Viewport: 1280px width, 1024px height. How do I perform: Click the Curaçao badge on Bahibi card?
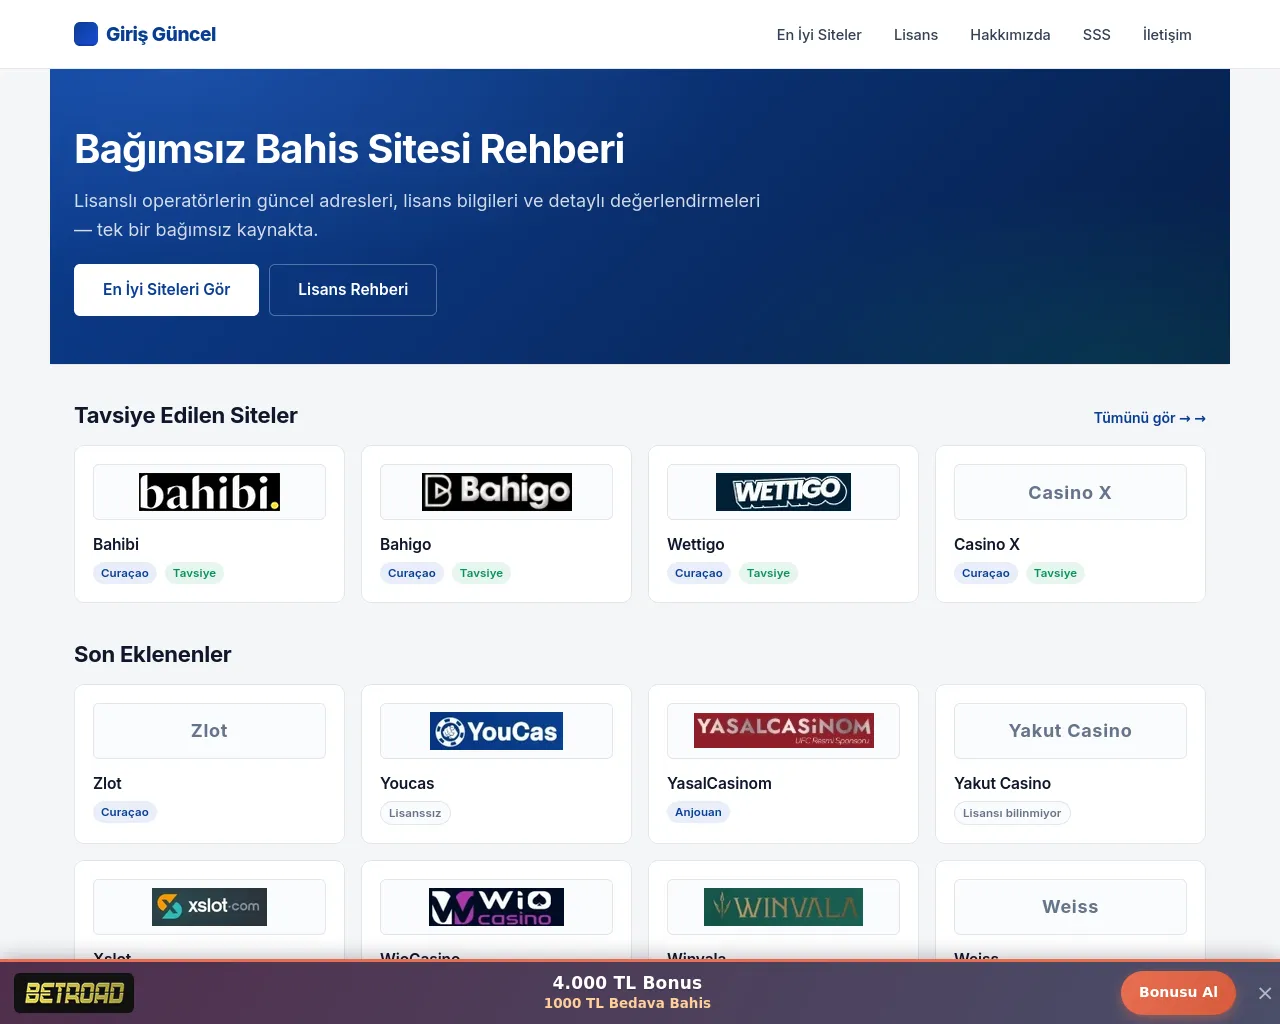click(125, 573)
